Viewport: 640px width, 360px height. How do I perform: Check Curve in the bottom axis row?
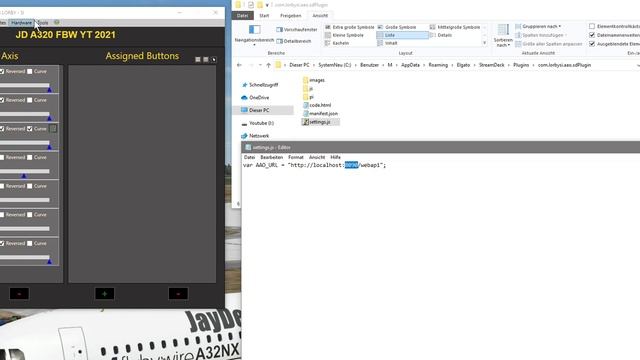(x=30, y=243)
